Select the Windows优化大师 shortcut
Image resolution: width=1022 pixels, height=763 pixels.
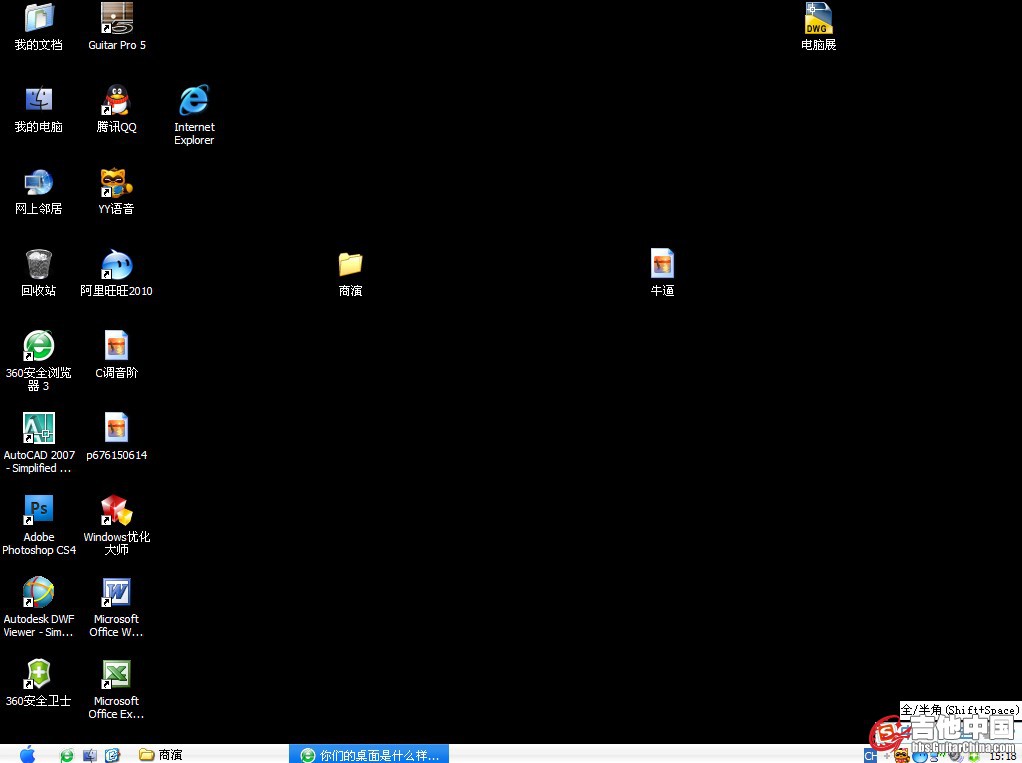117,525
